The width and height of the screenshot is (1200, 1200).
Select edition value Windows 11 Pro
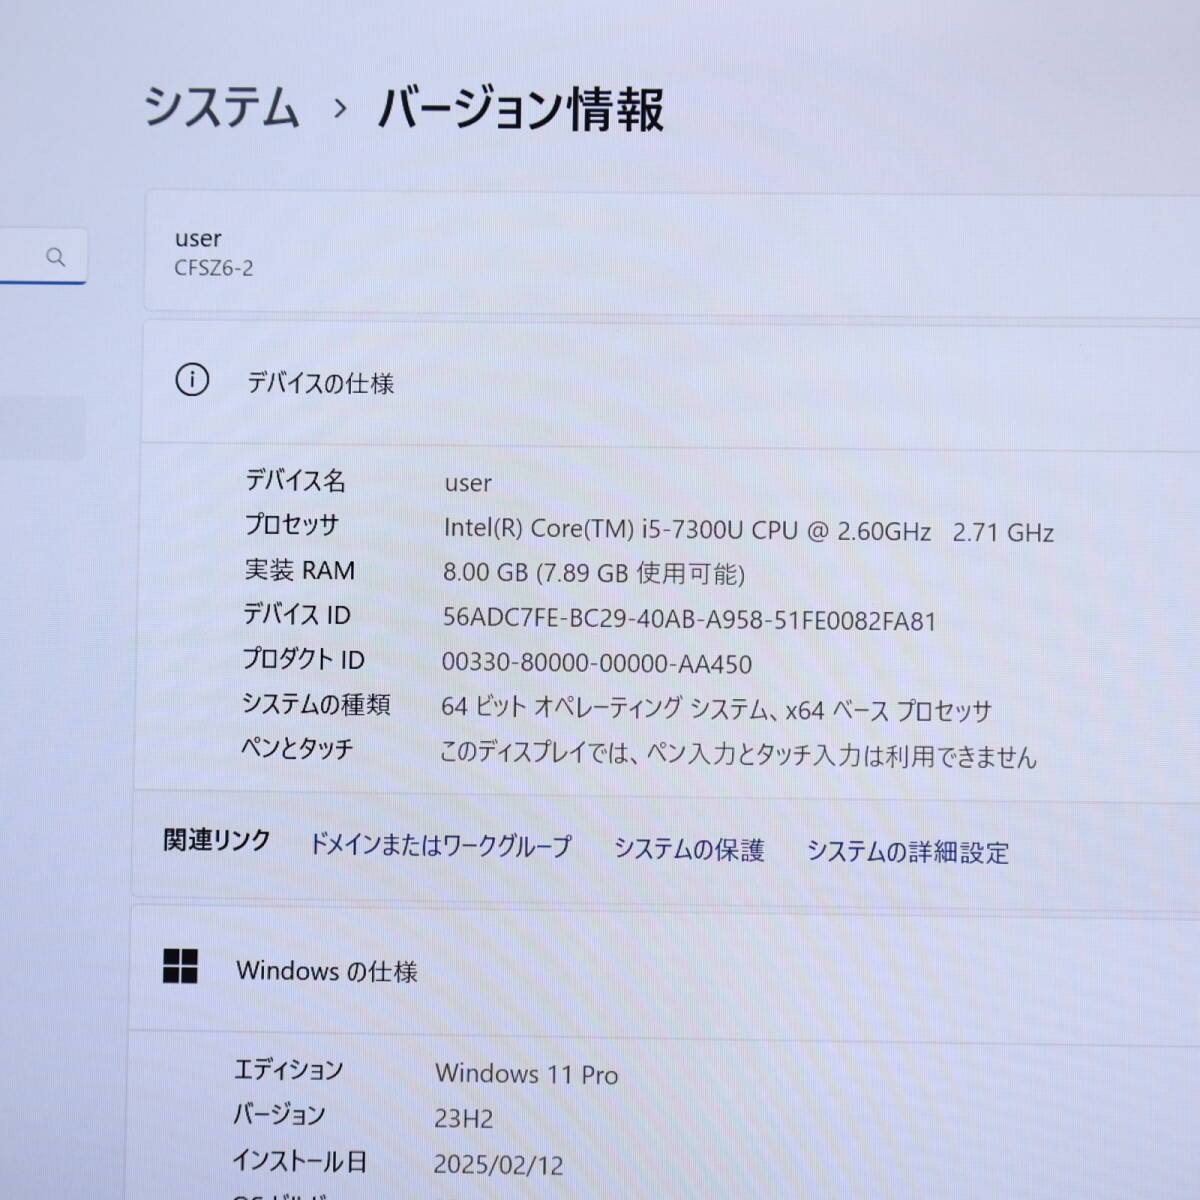click(x=527, y=1074)
